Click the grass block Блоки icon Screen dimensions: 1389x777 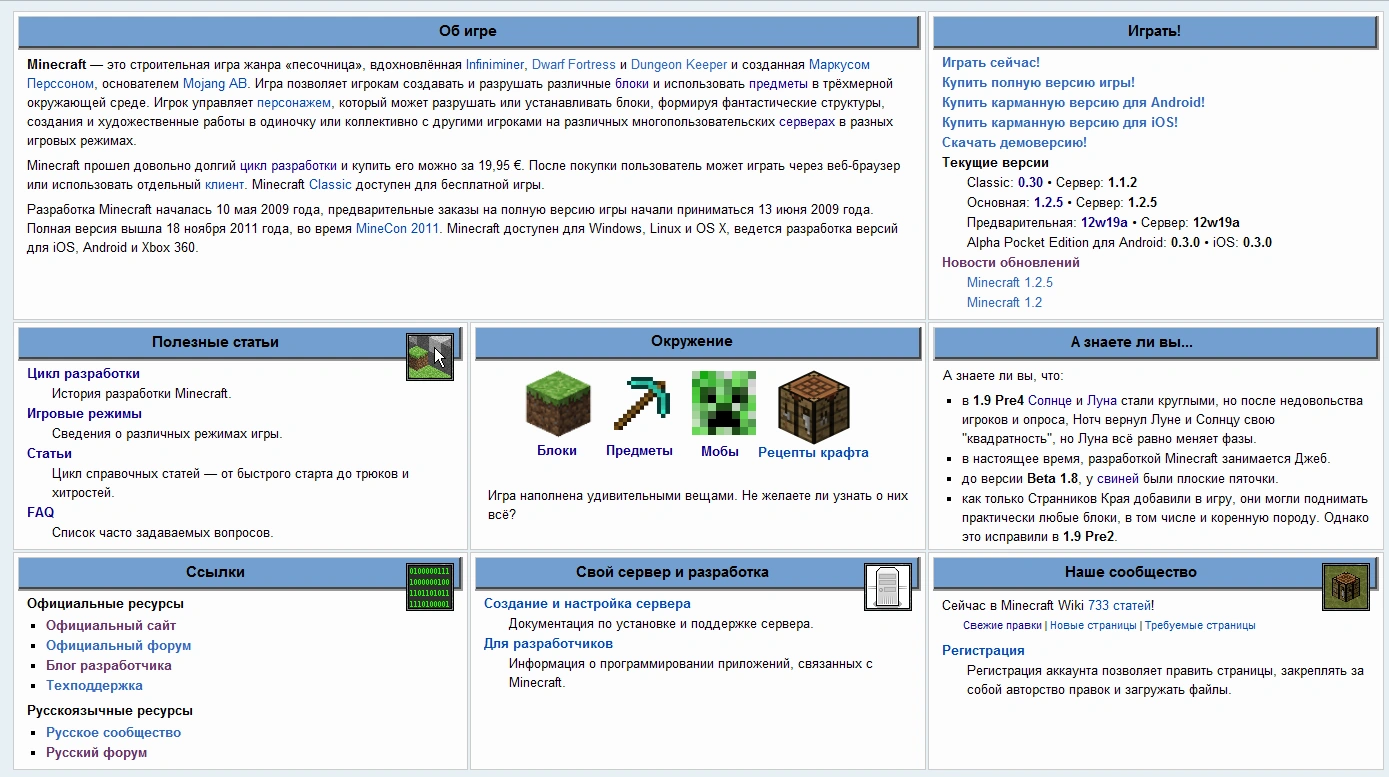tap(557, 403)
